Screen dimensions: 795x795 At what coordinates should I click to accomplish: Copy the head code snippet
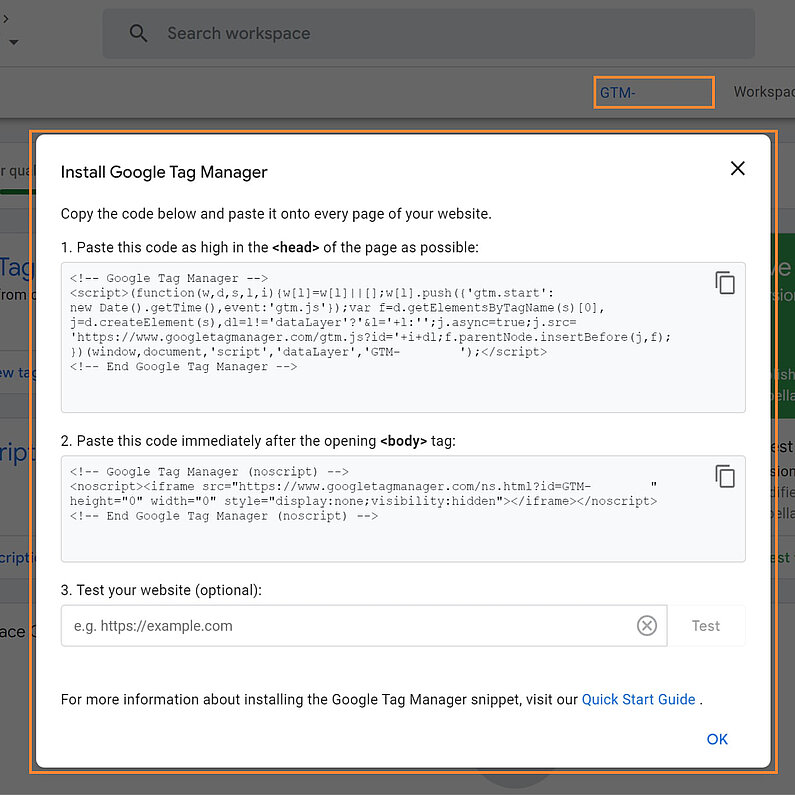coord(725,283)
